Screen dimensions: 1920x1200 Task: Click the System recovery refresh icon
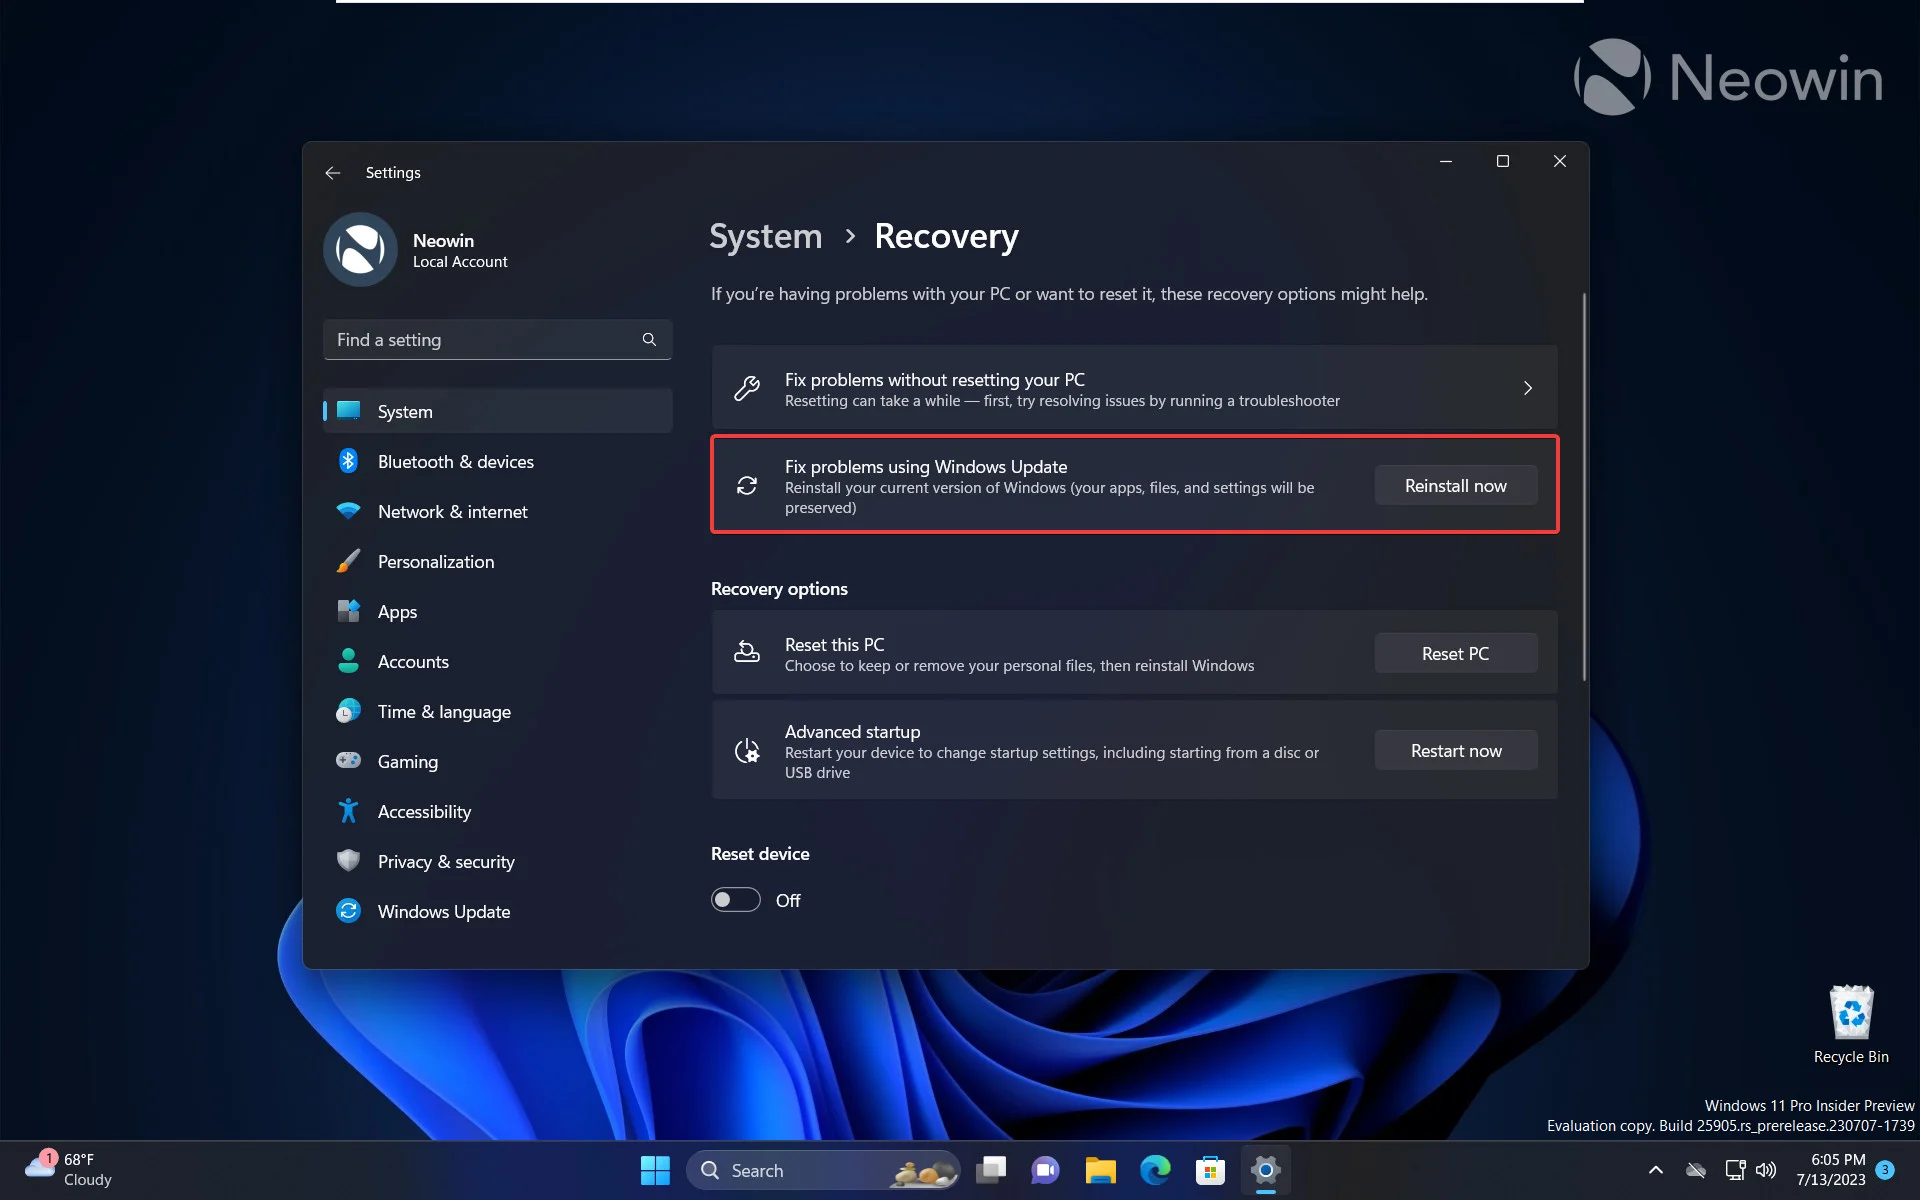[x=746, y=484]
